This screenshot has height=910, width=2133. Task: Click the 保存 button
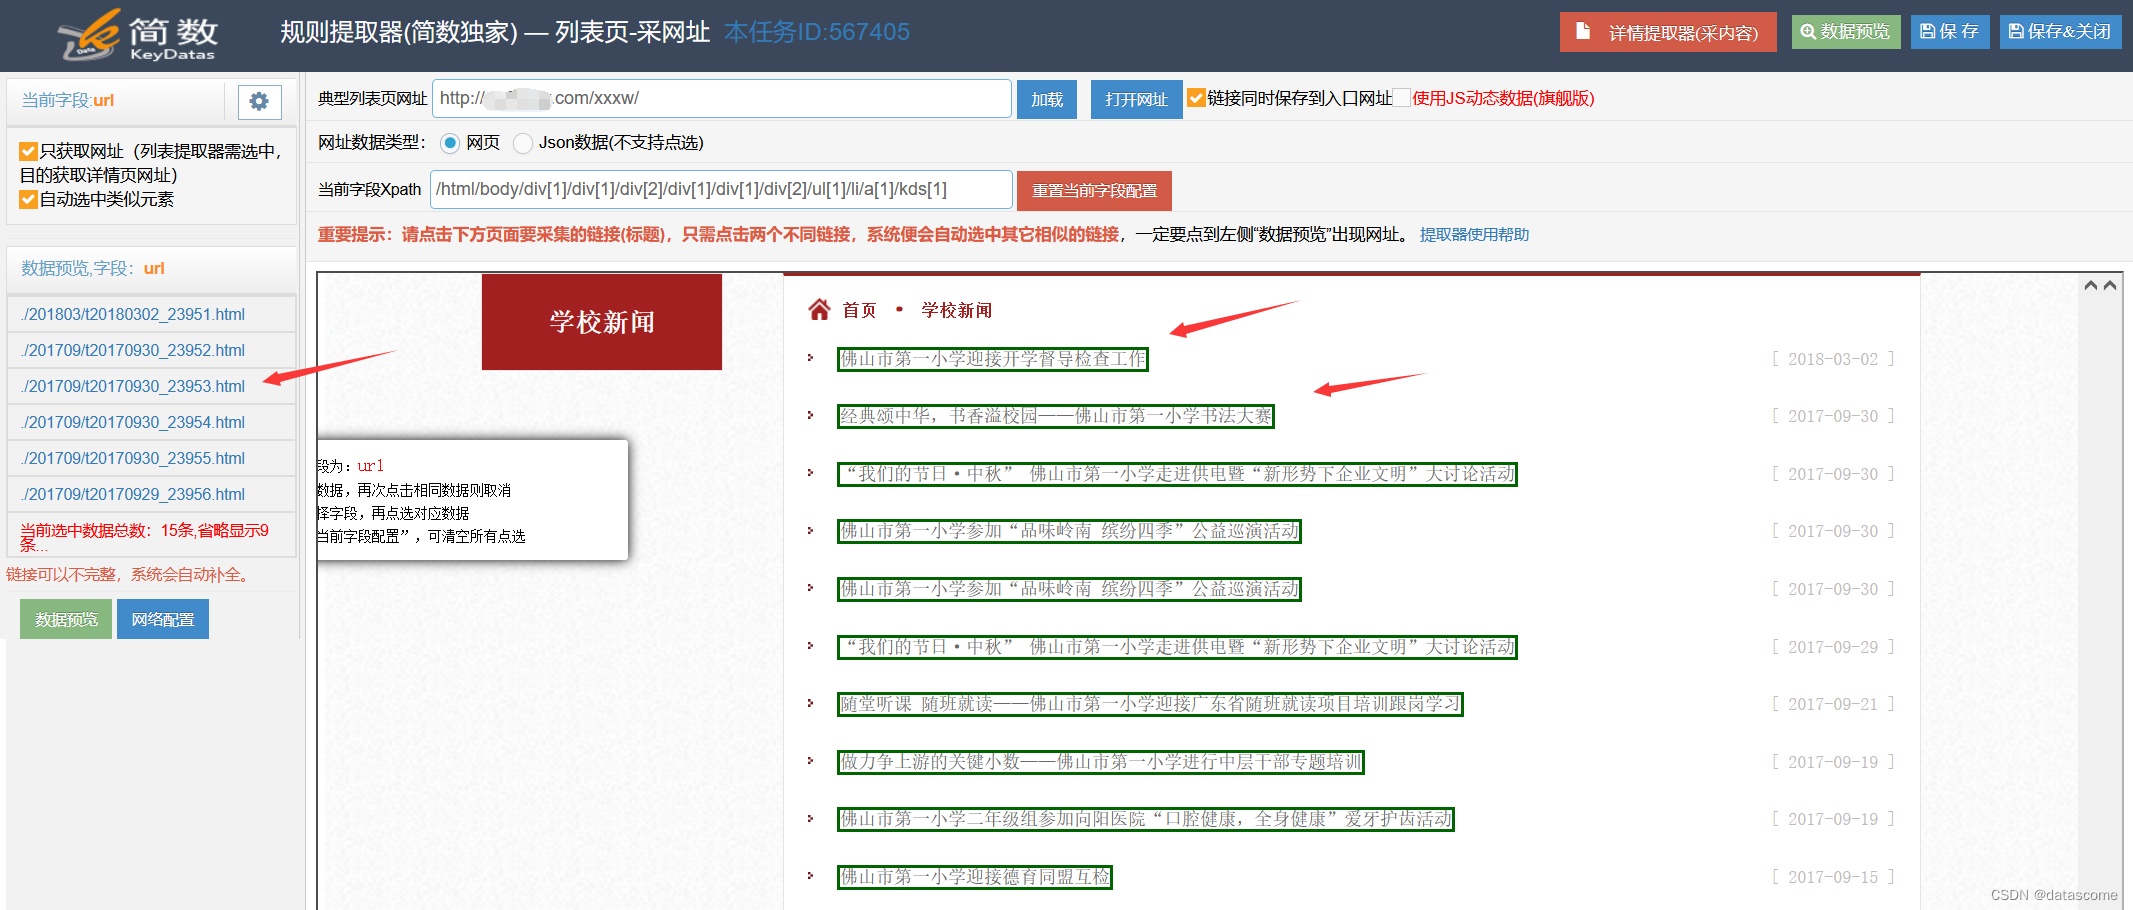[1951, 31]
